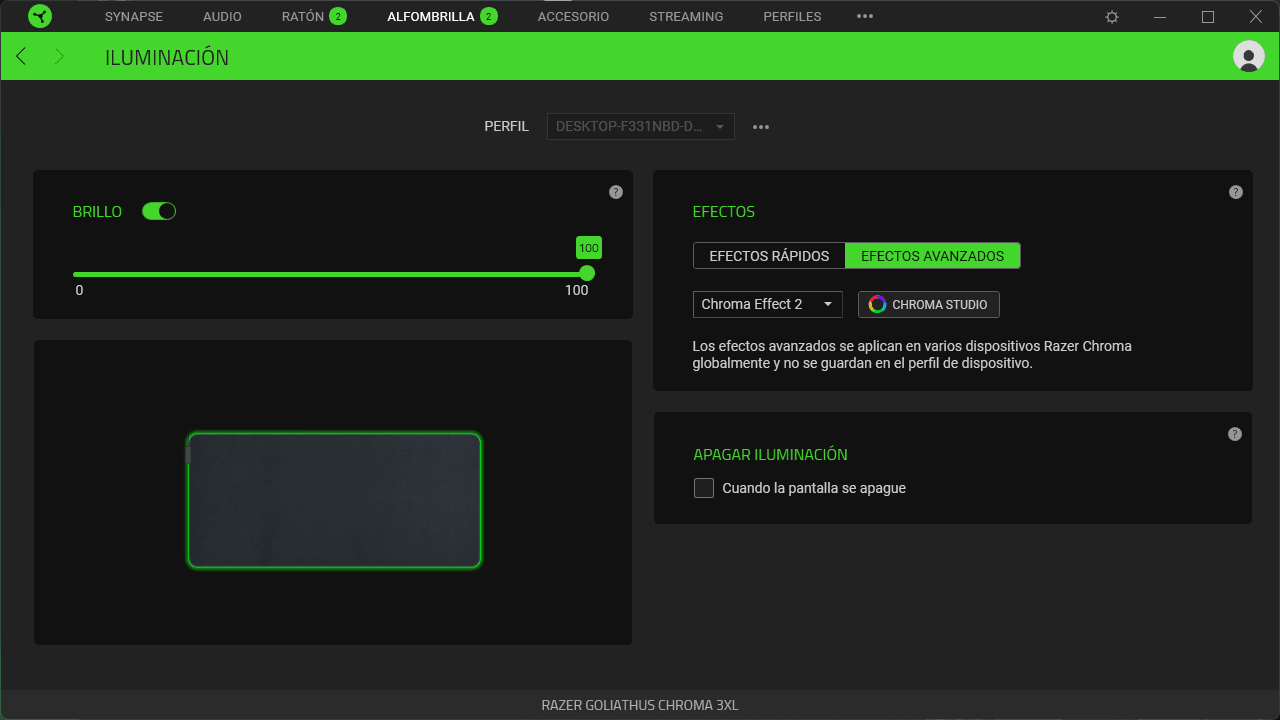Select Efectos Avanzados
The width and height of the screenshot is (1280, 720).
[x=933, y=256]
